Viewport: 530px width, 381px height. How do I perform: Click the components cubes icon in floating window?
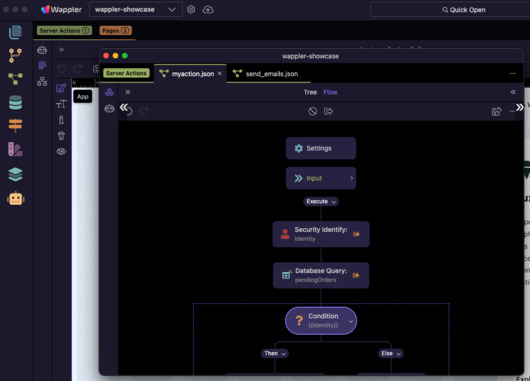109,92
